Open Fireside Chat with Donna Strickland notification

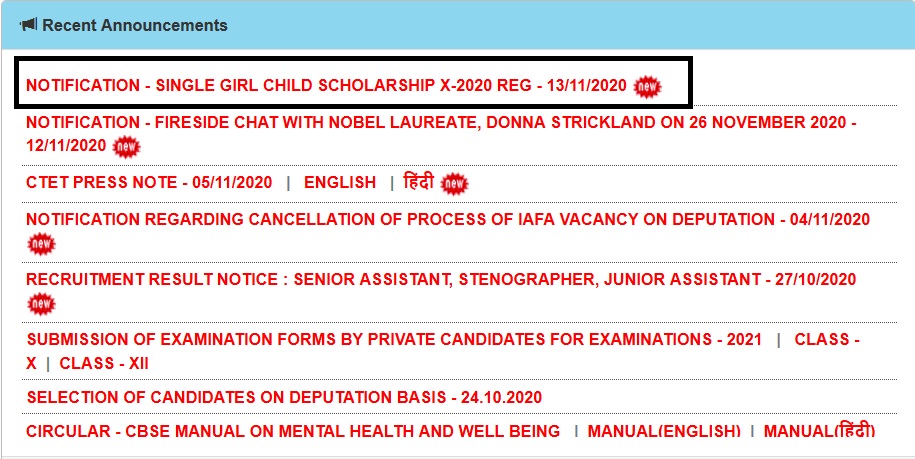coord(441,134)
